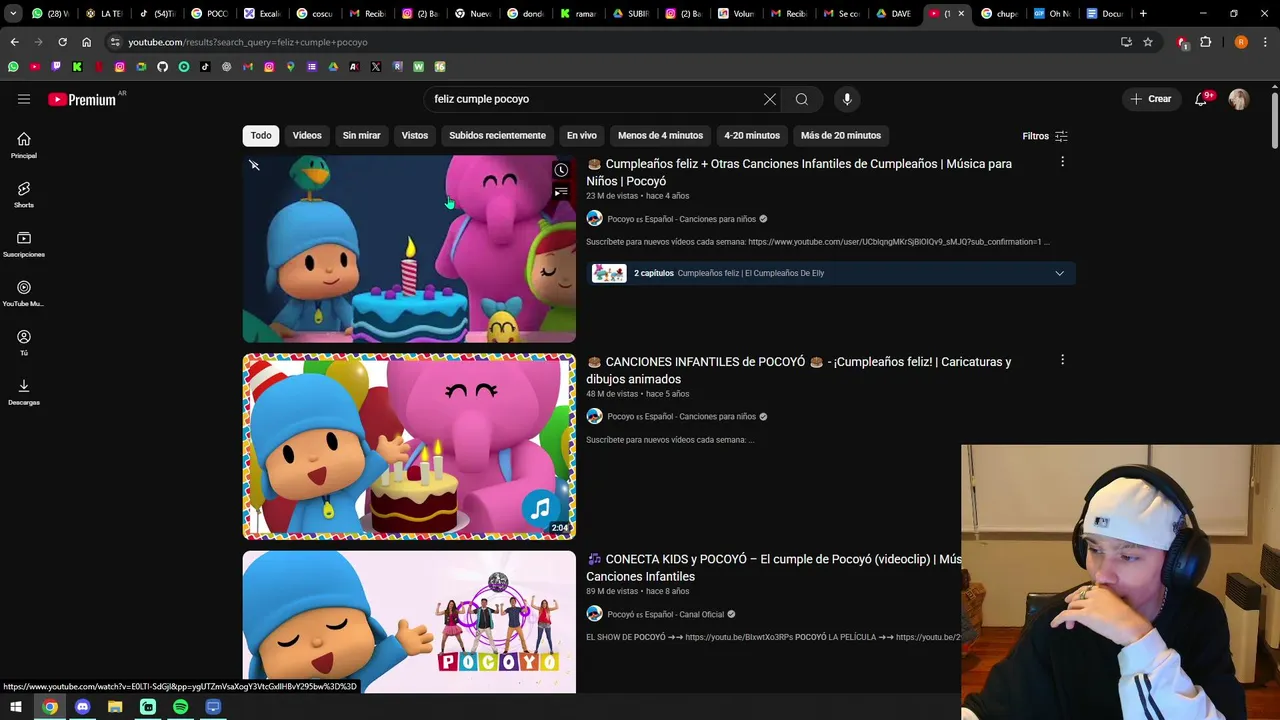
Task: Select the 4-20 minutos chip
Action: click(x=752, y=136)
